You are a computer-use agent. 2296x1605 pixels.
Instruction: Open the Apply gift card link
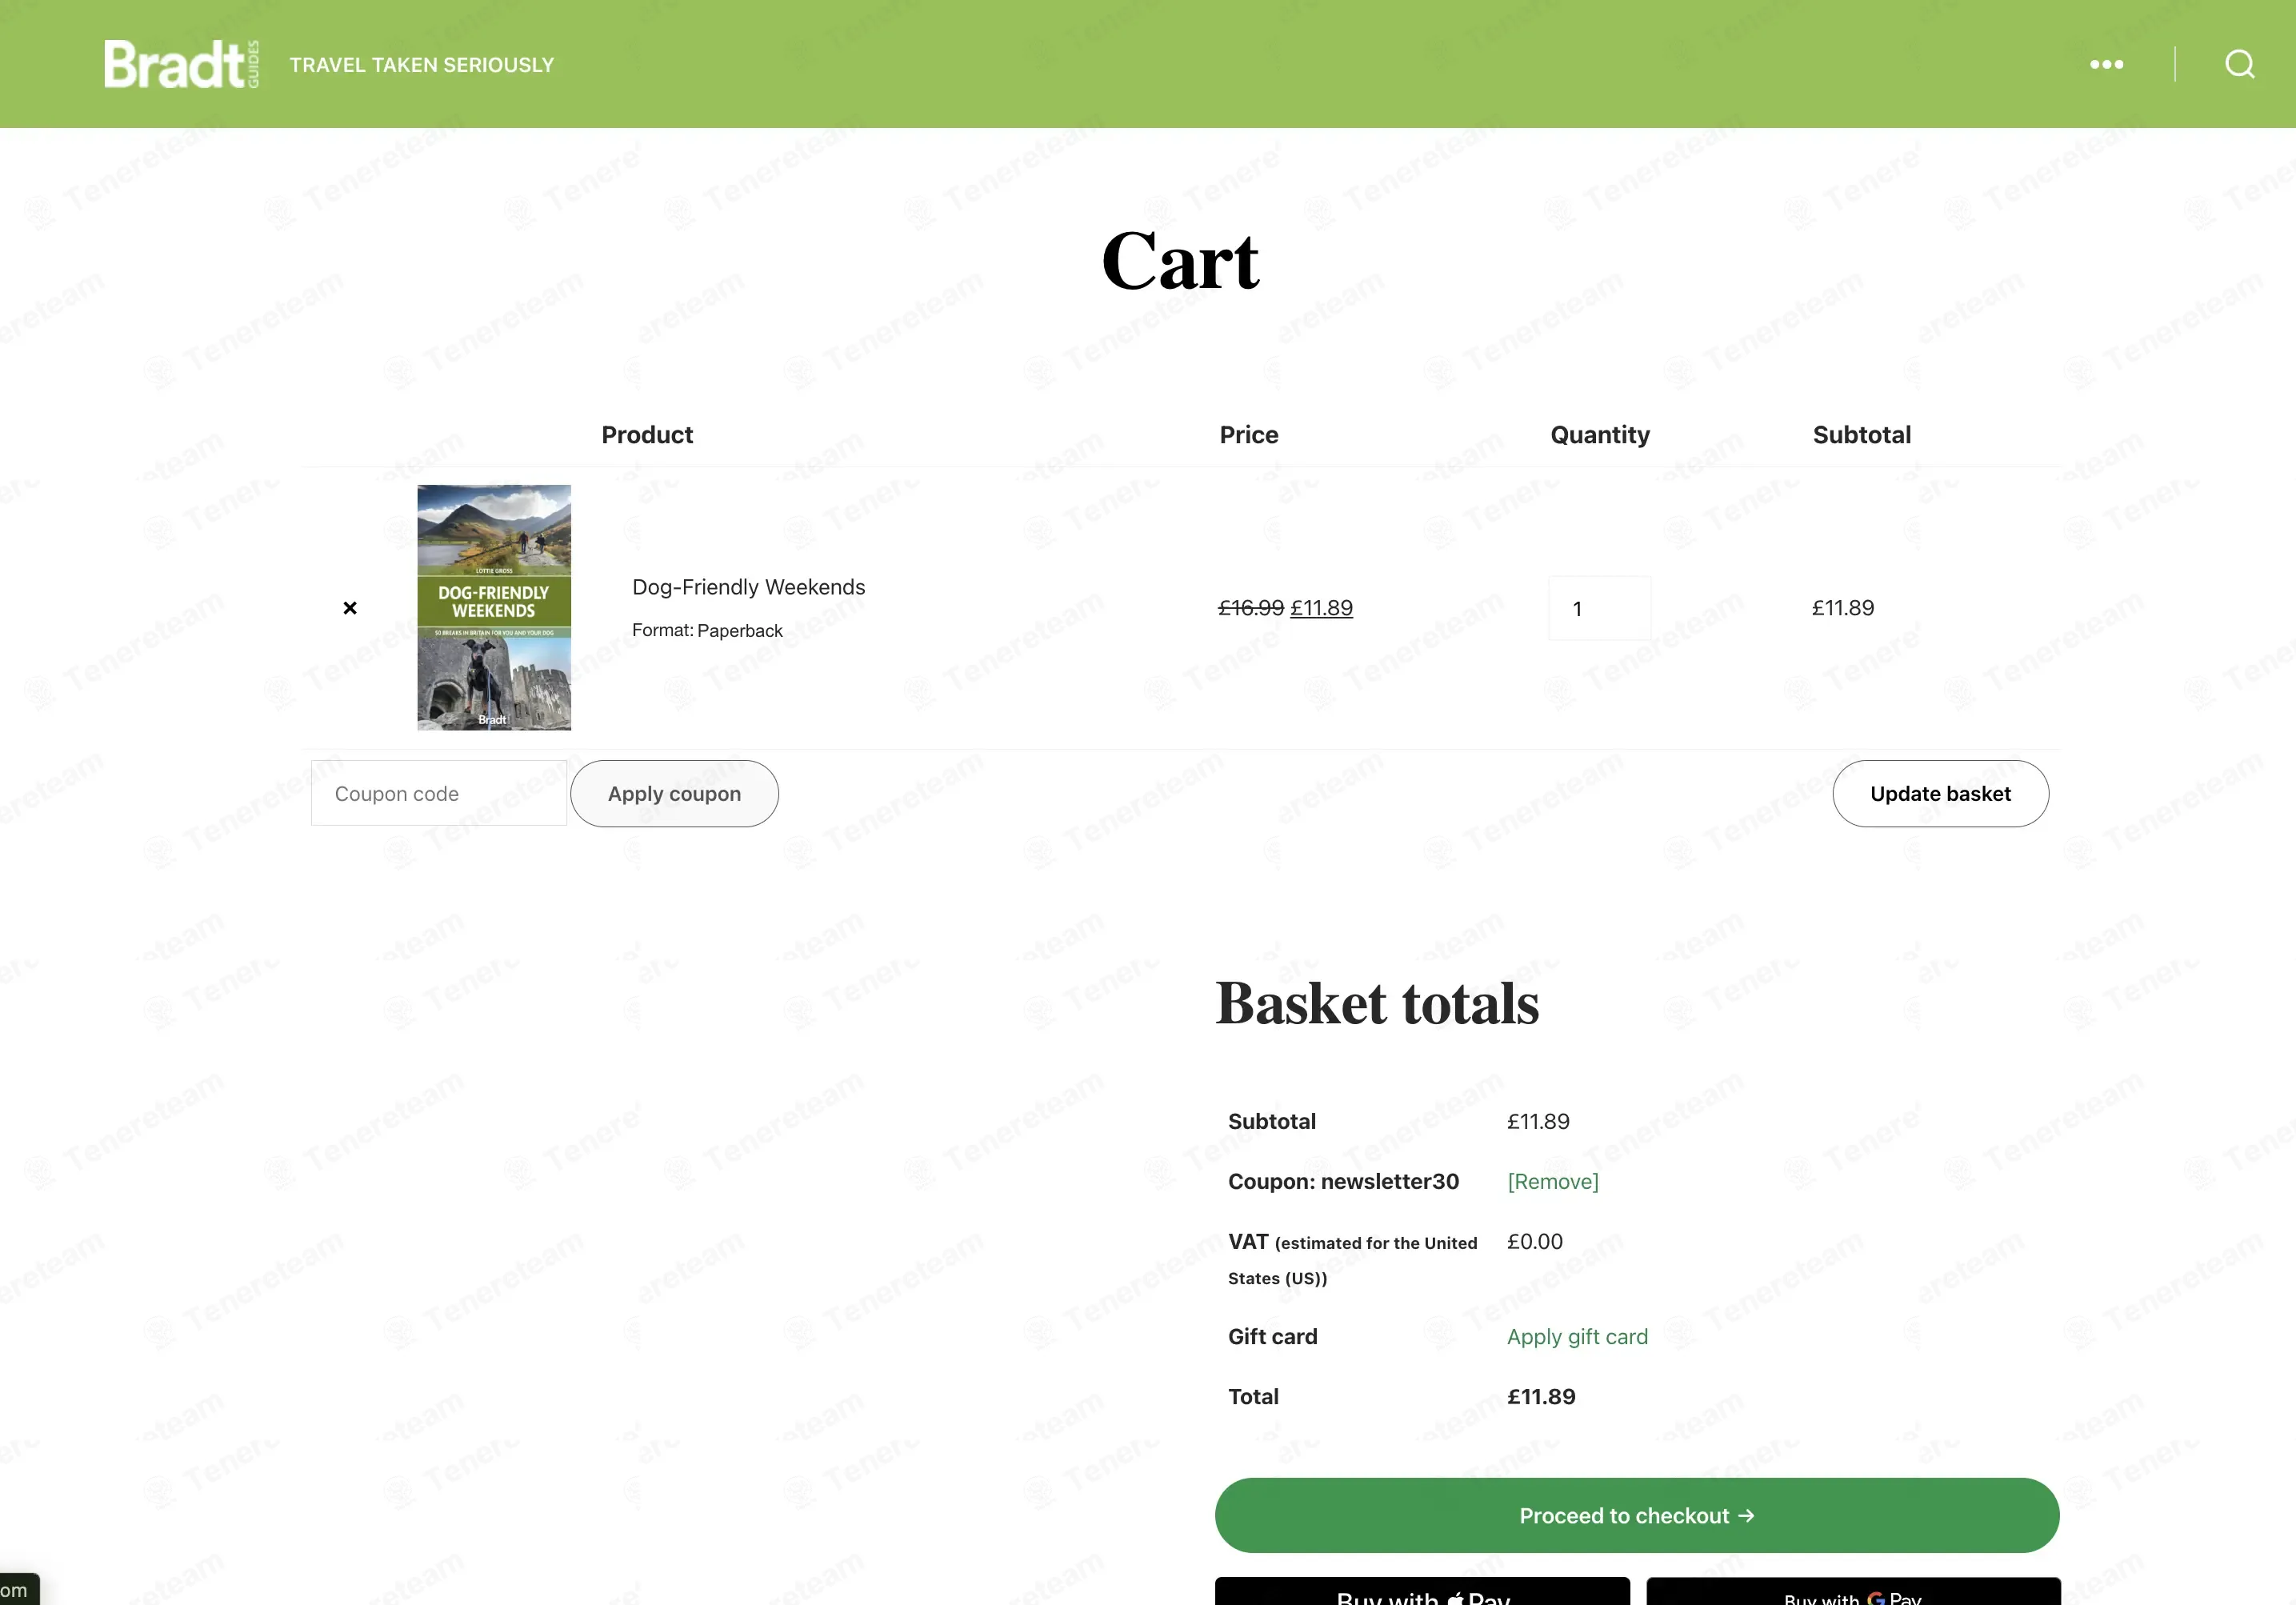point(1577,1336)
